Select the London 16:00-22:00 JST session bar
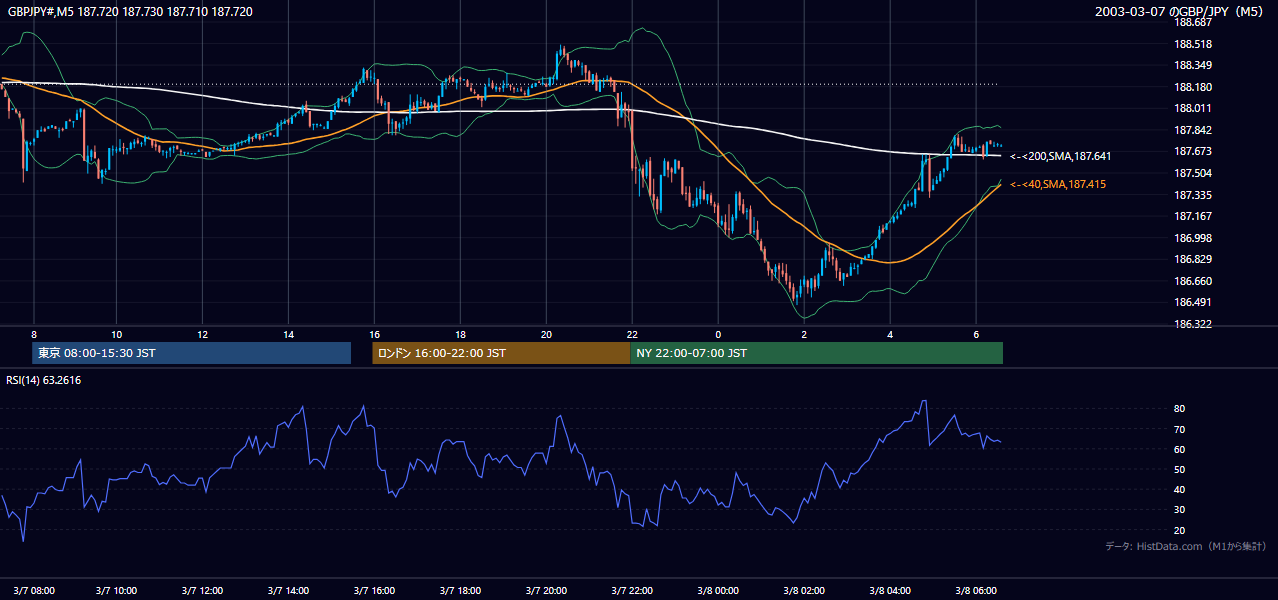The width and height of the screenshot is (1278, 600). [x=501, y=353]
